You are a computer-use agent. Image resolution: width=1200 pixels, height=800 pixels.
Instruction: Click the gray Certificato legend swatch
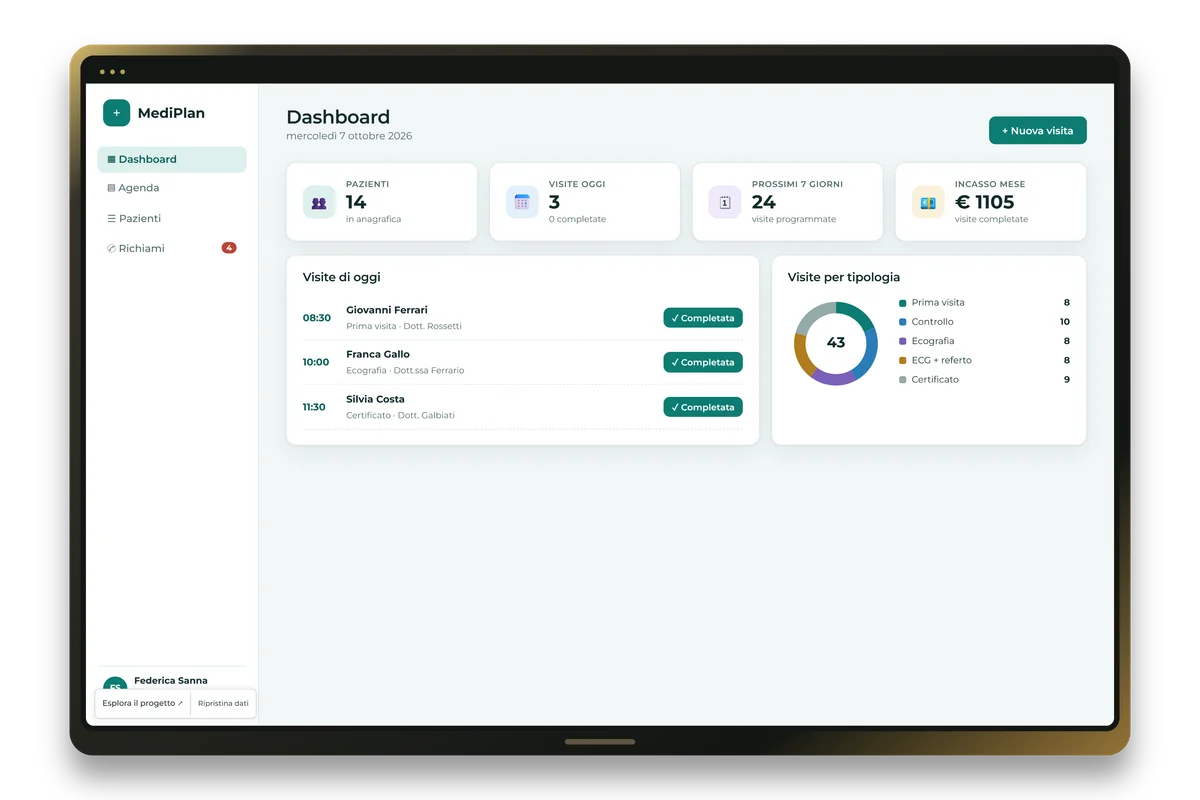pos(903,380)
